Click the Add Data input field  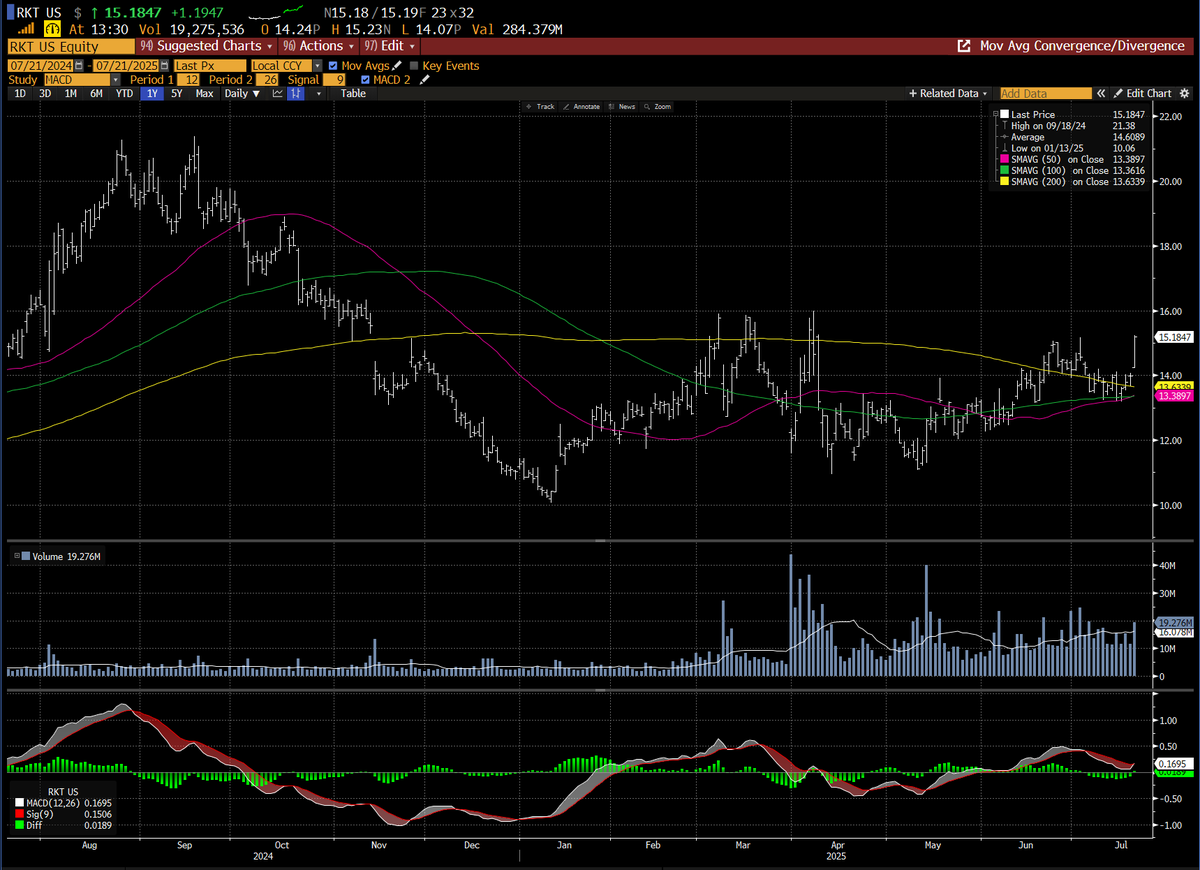(x=1046, y=93)
